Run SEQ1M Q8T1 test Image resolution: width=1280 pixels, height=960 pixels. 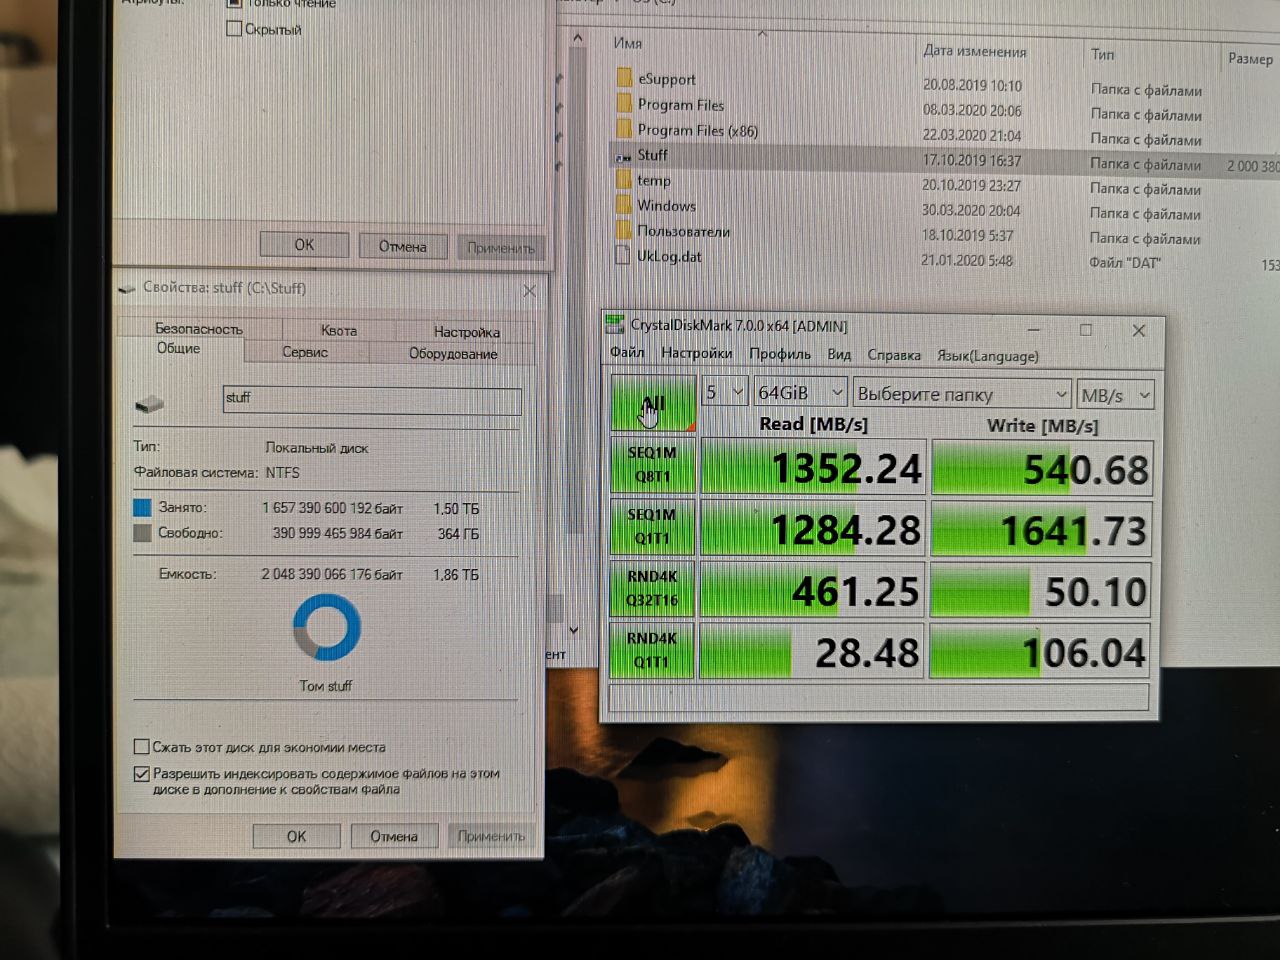click(652, 464)
